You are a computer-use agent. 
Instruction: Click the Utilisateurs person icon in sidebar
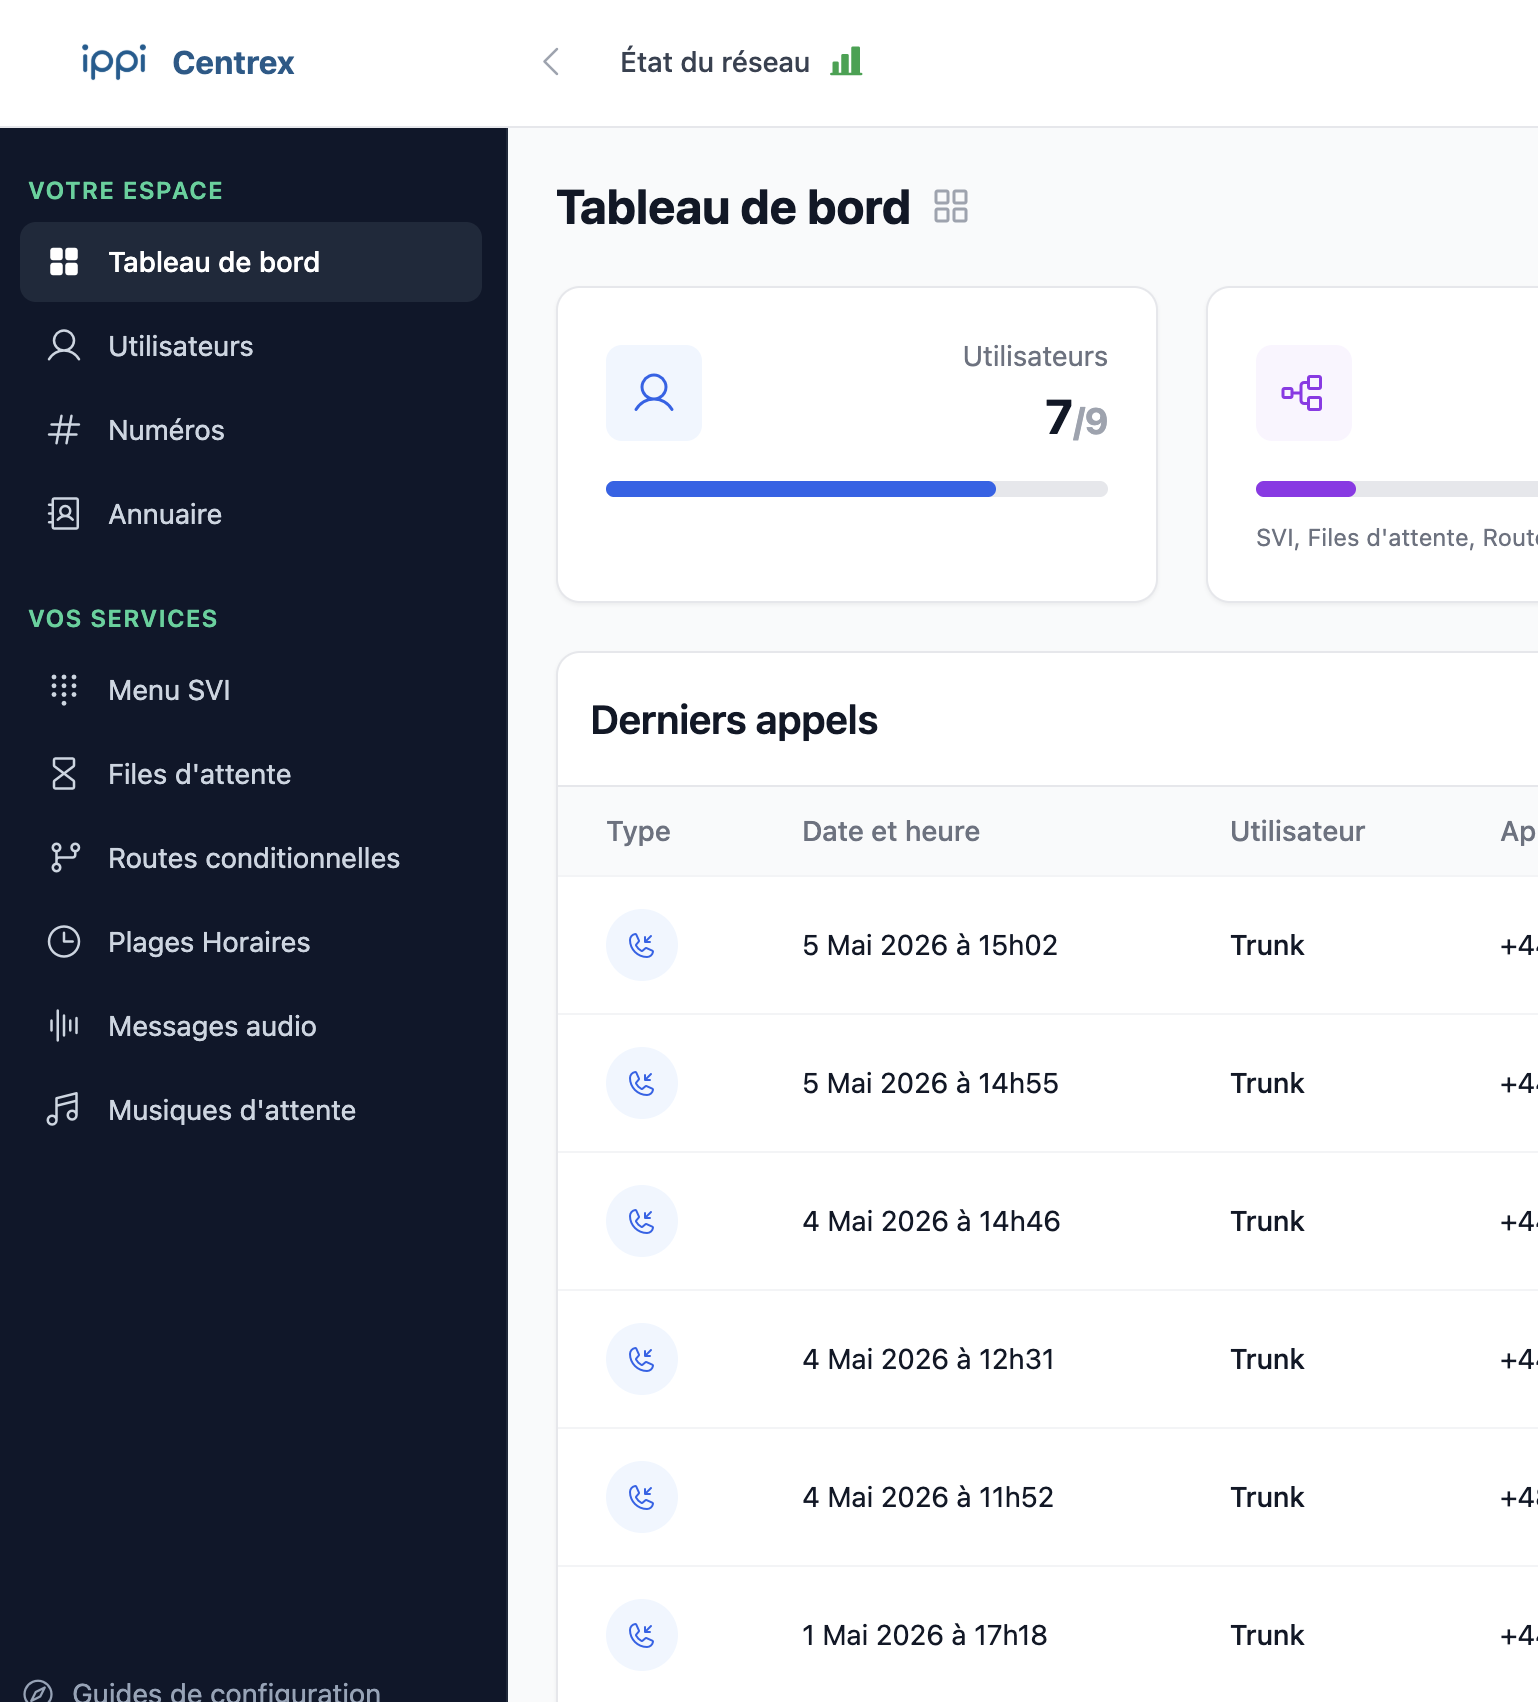[x=64, y=346]
